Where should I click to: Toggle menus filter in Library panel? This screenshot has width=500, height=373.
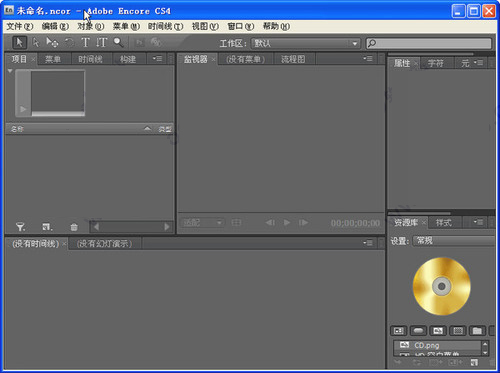(398, 331)
